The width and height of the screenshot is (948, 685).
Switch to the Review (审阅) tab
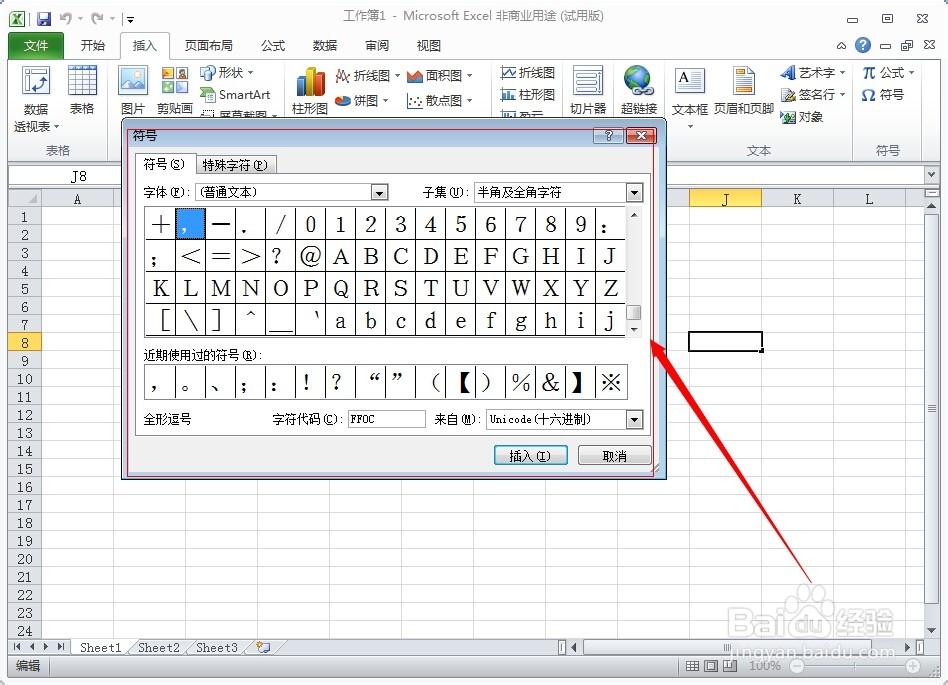(377, 45)
